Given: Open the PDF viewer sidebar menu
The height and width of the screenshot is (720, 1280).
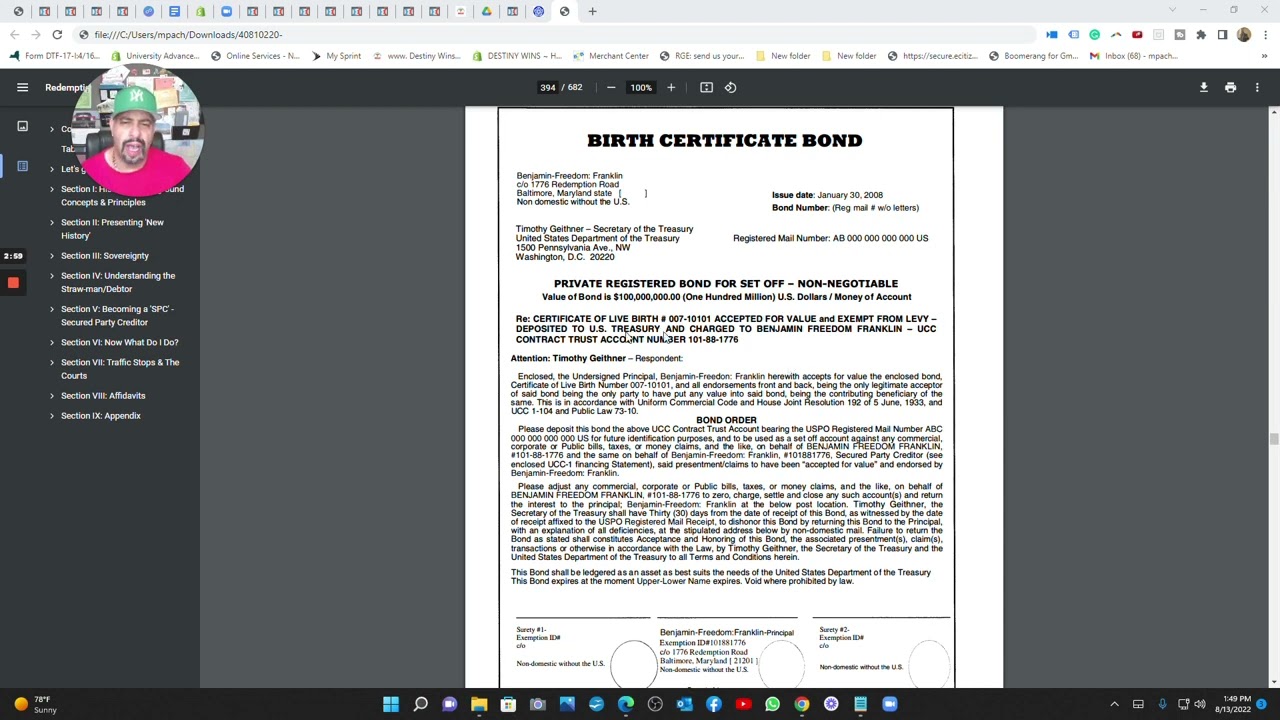Looking at the screenshot, I should [22, 87].
